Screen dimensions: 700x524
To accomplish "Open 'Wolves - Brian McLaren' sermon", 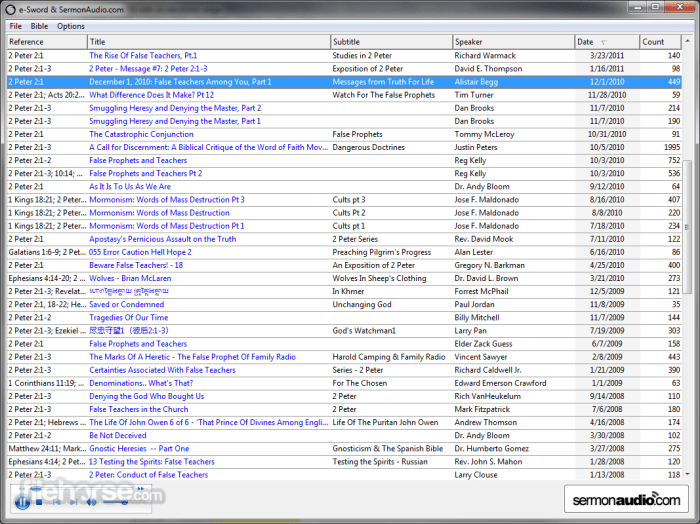I will [x=130, y=278].
